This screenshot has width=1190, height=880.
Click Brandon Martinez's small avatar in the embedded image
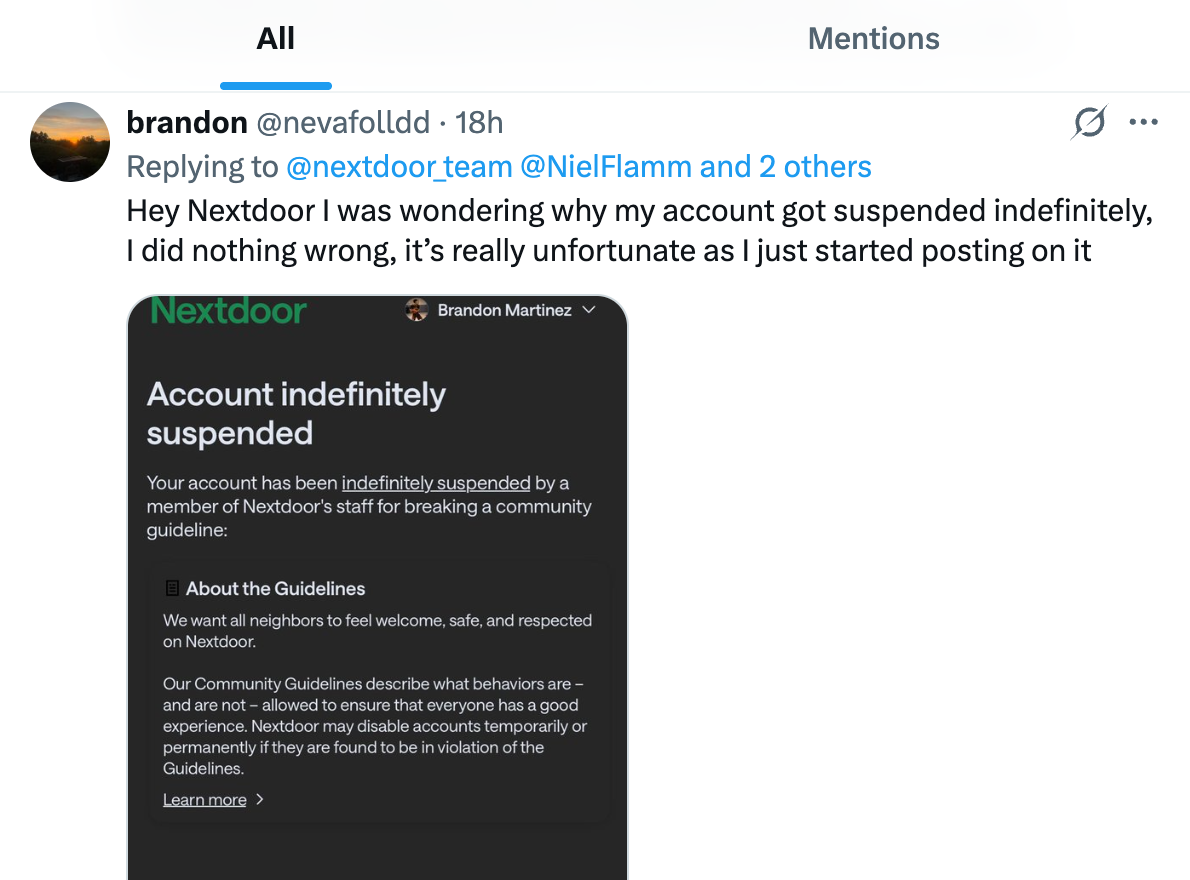click(x=417, y=310)
